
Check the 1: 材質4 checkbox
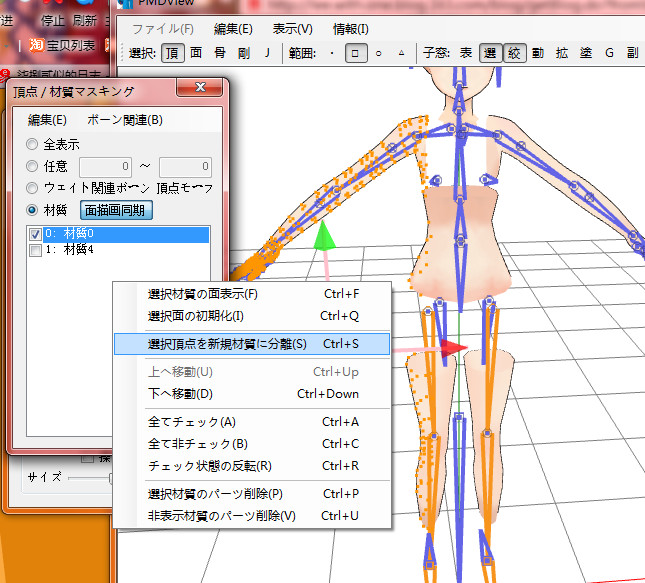click(35, 250)
